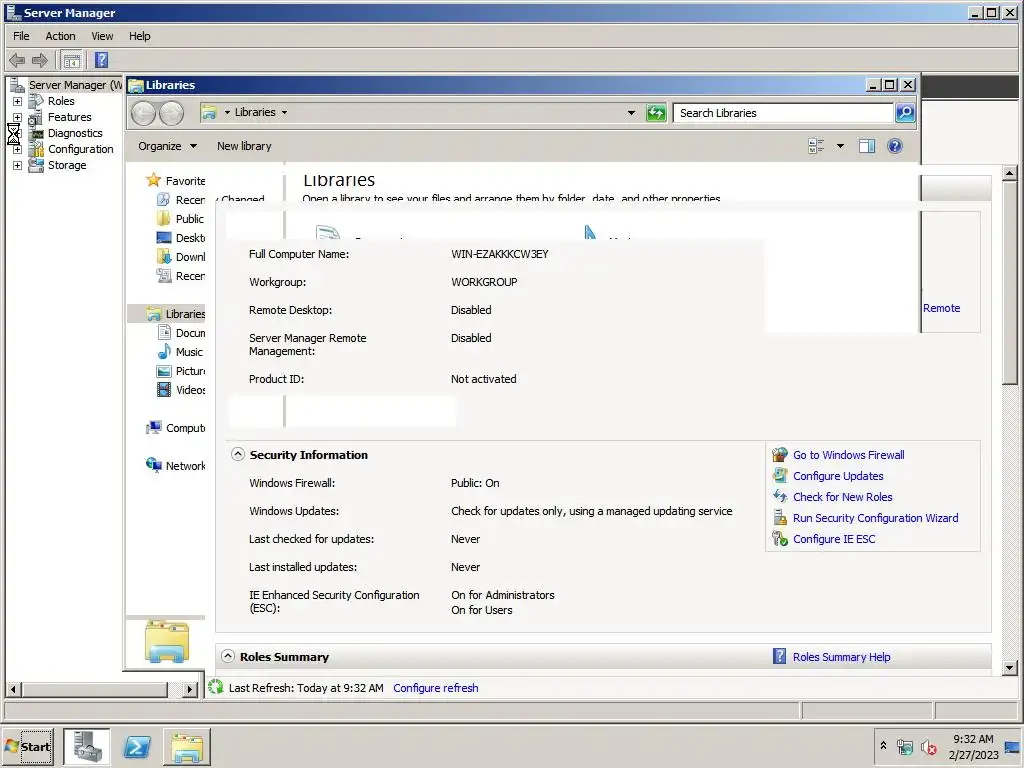Image resolution: width=1024 pixels, height=768 pixels.
Task: Click the muted volume tray icon
Action: [928, 747]
